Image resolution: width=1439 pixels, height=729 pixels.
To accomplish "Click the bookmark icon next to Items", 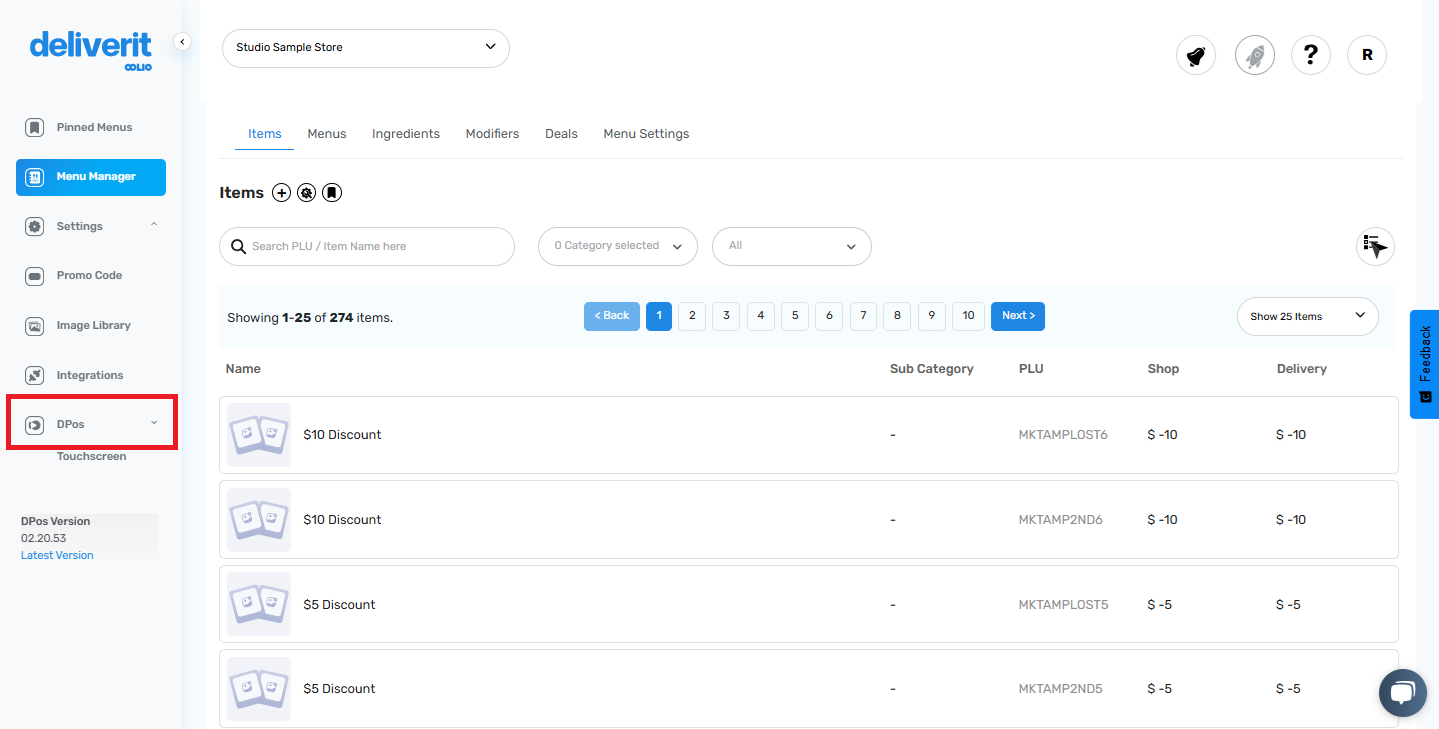I will click(x=331, y=192).
